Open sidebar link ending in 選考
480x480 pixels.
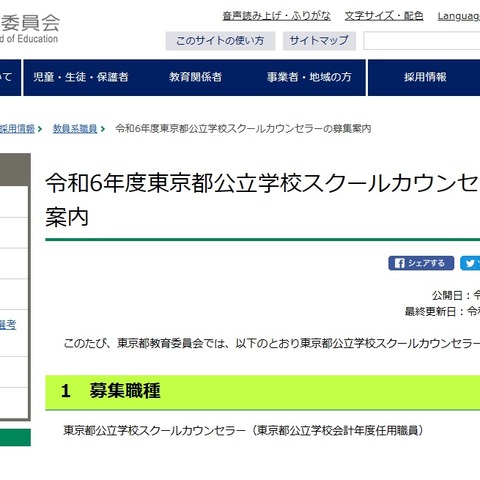(x=8, y=324)
